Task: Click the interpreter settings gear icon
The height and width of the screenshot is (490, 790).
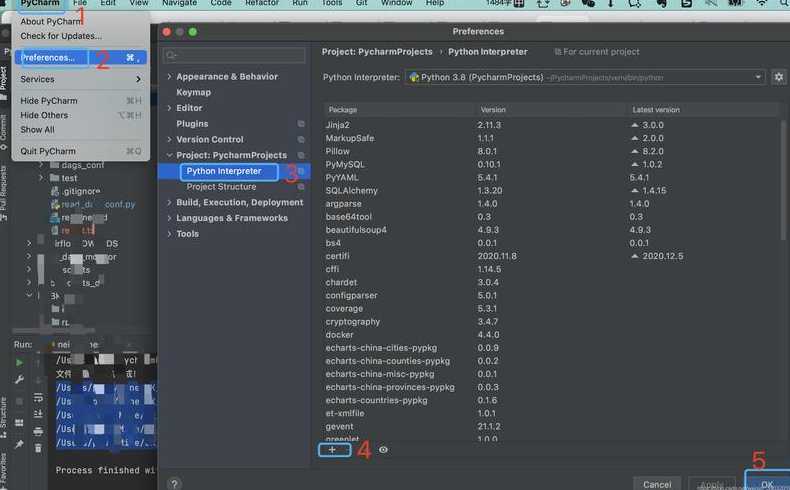Action: click(778, 77)
